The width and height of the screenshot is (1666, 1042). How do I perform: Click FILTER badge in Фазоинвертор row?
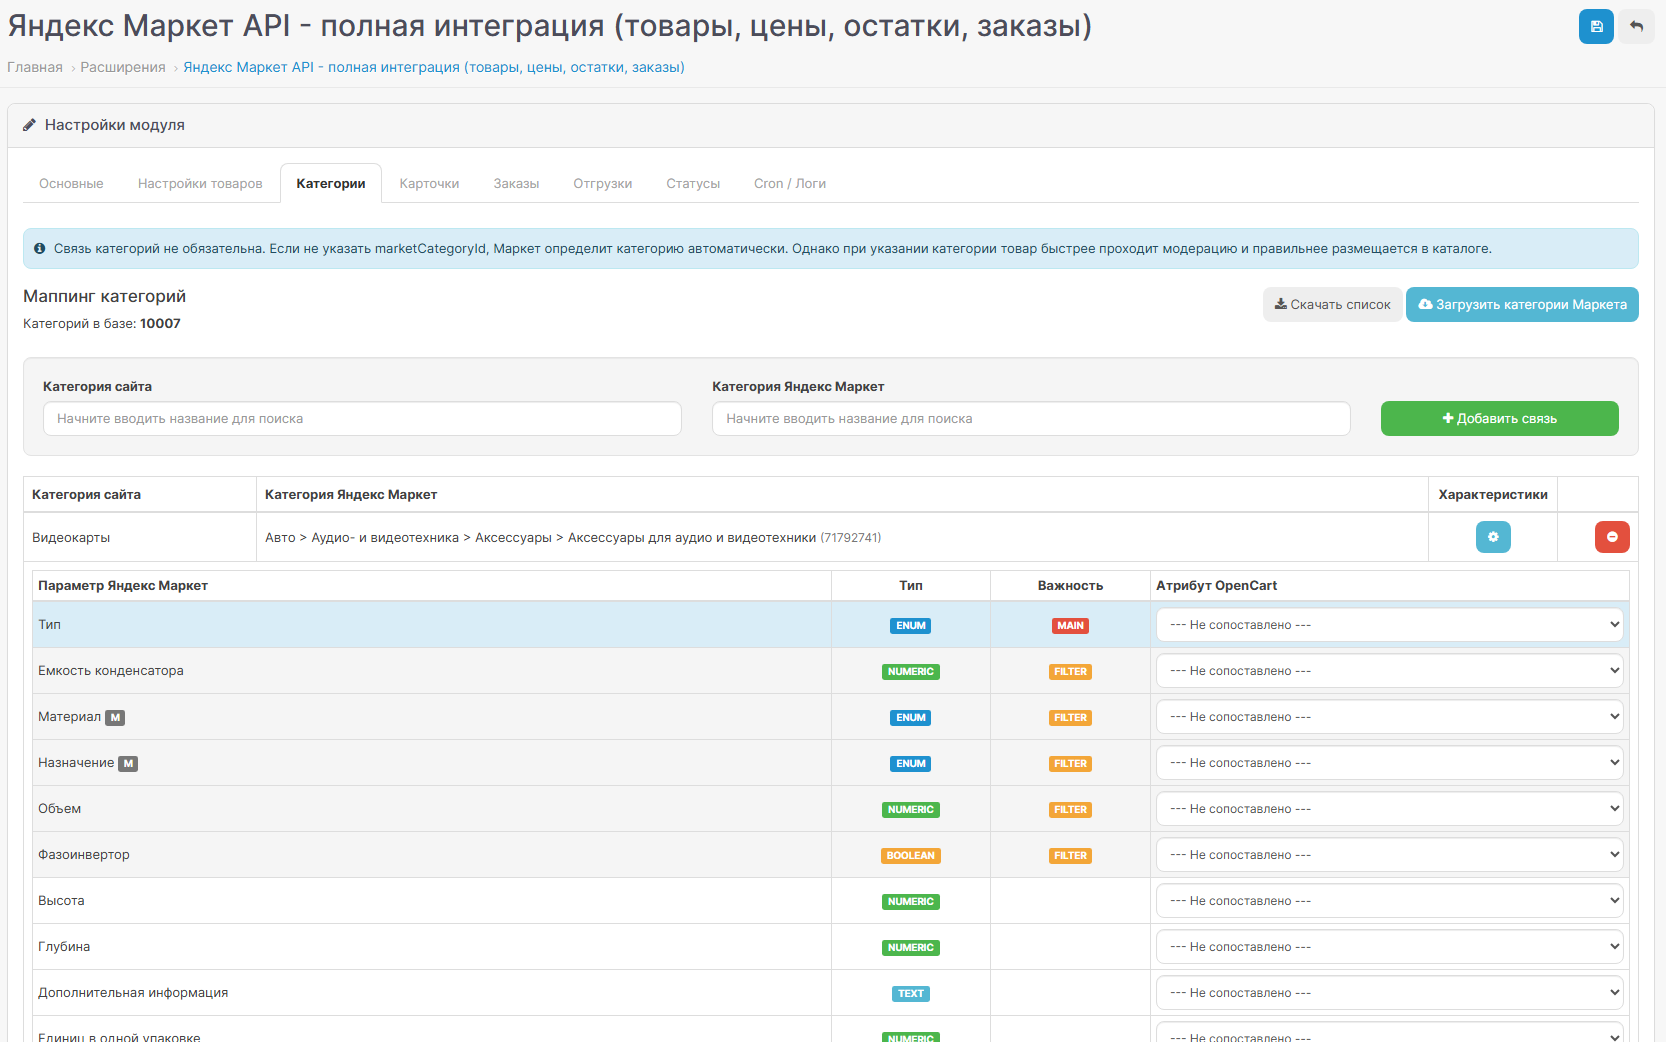[x=1070, y=855]
